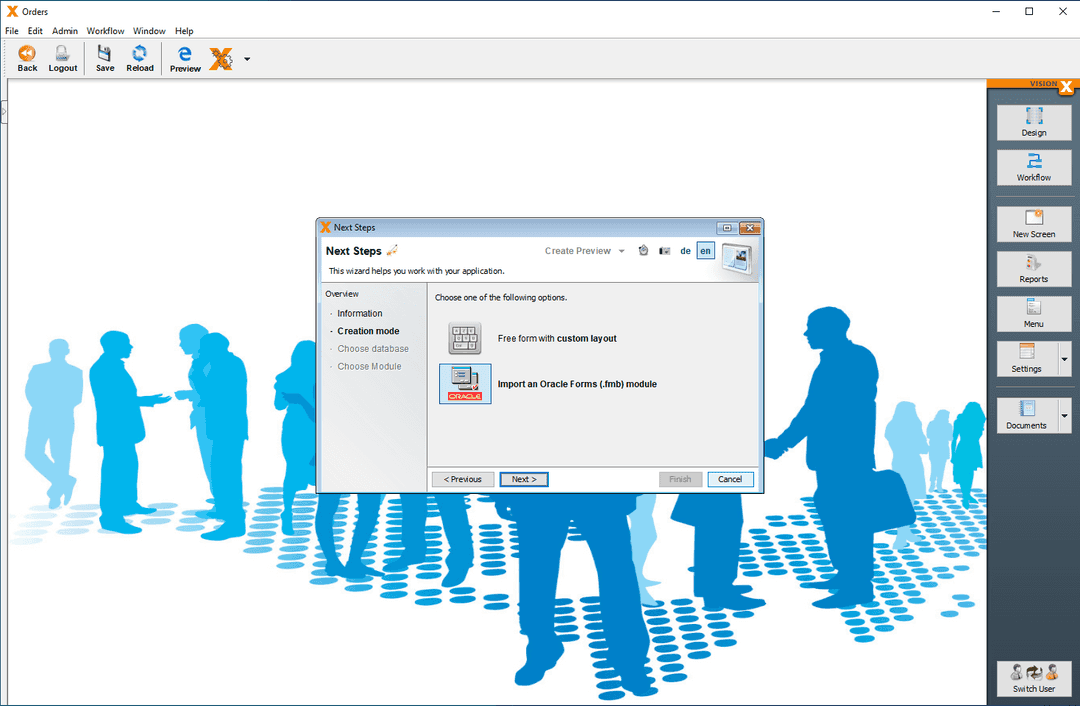1080x706 pixels.
Task: Open the Design panel in the Vision sidebar
Action: 1034,122
